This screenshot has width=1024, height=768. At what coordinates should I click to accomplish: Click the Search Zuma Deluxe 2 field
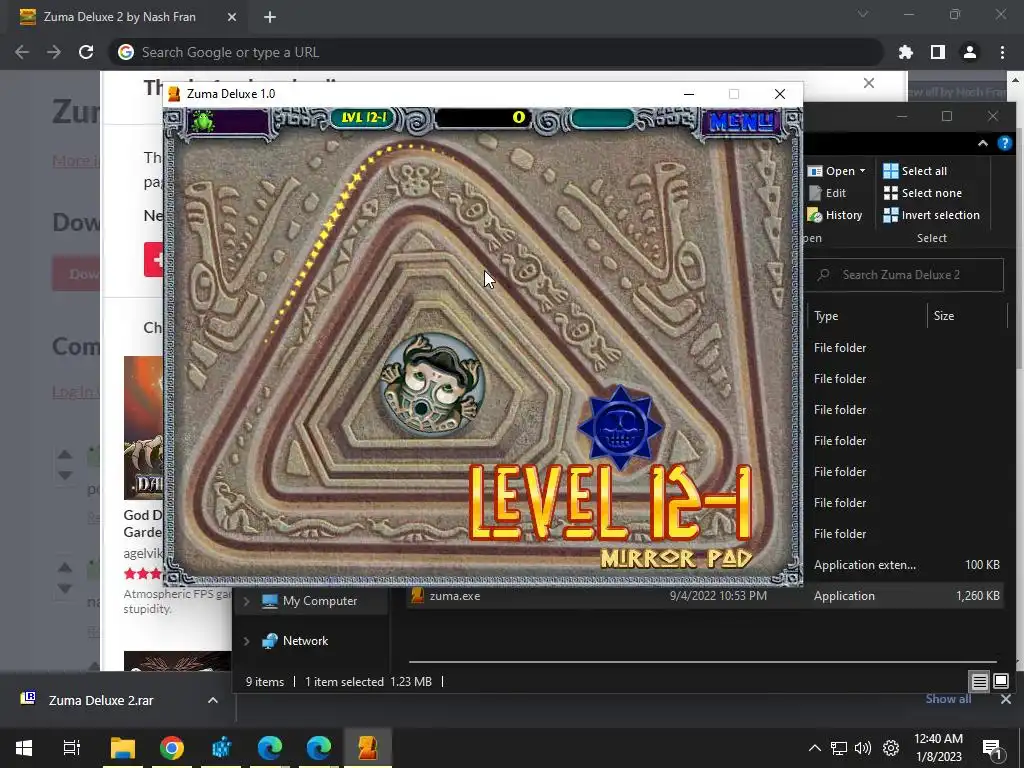(x=904, y=275)
